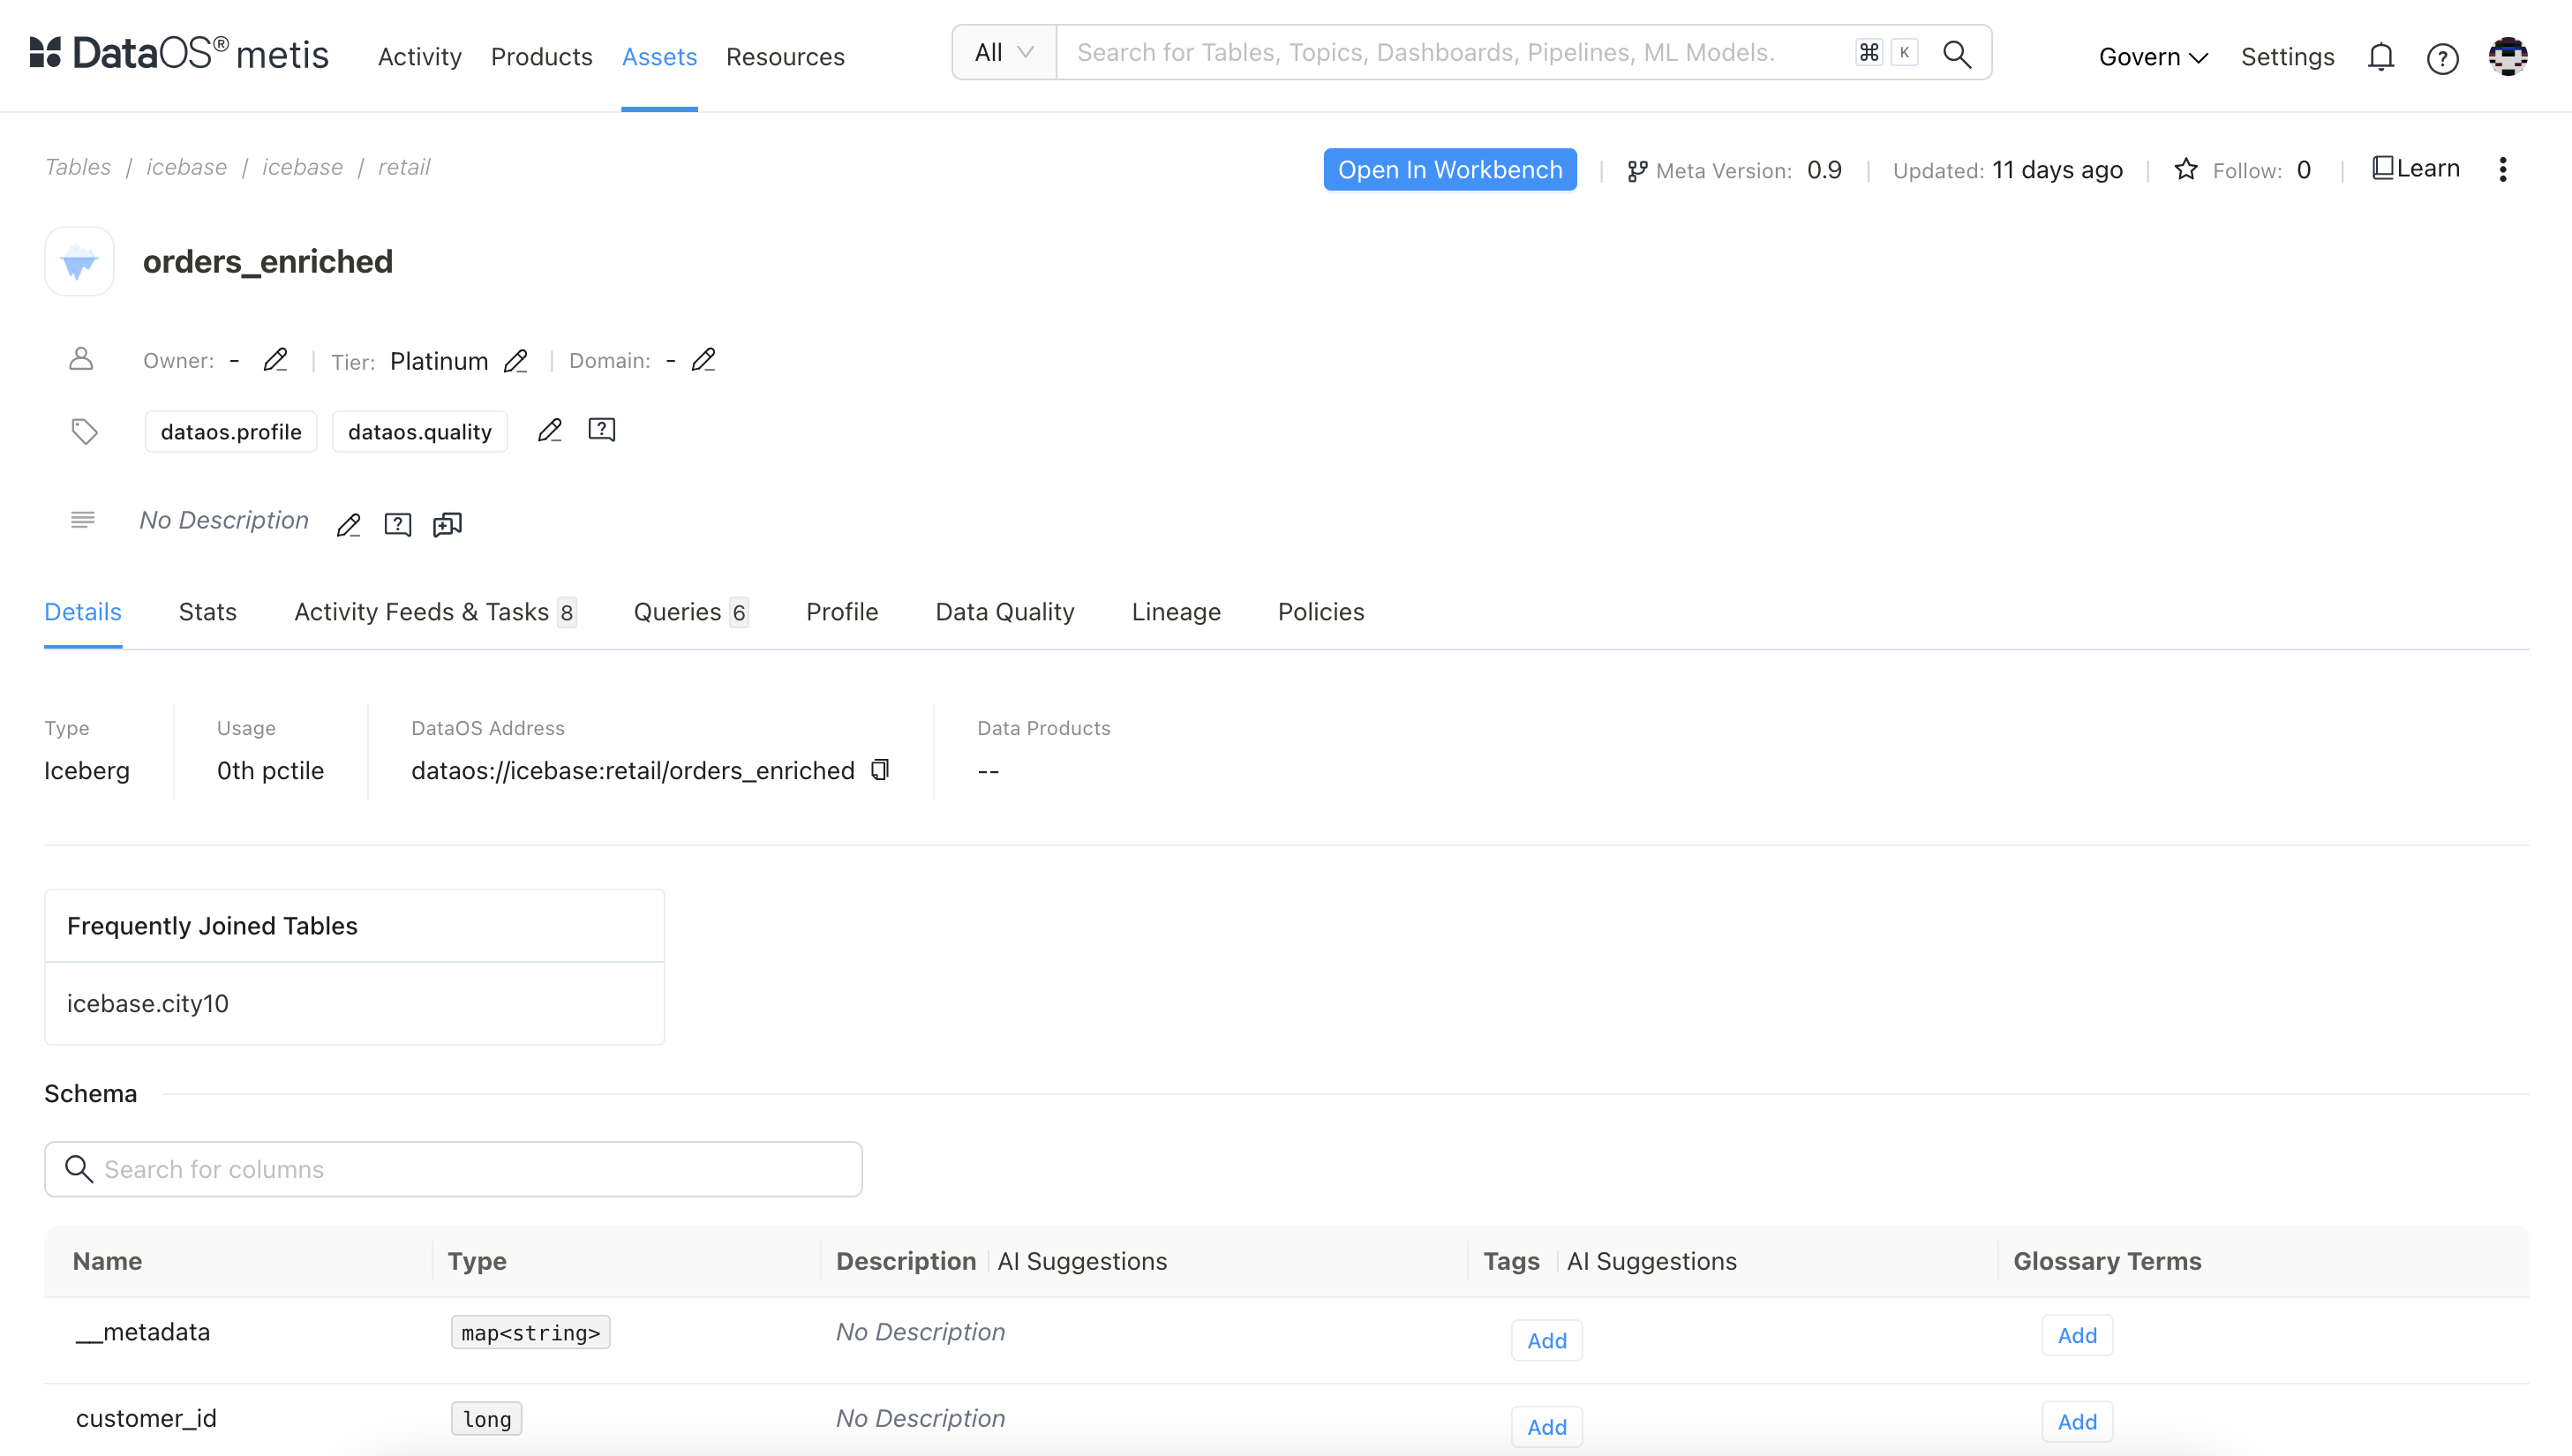Click Open In Workbench button
The width and height of the screenshot is (2572, 1456).
(1450, 170)
